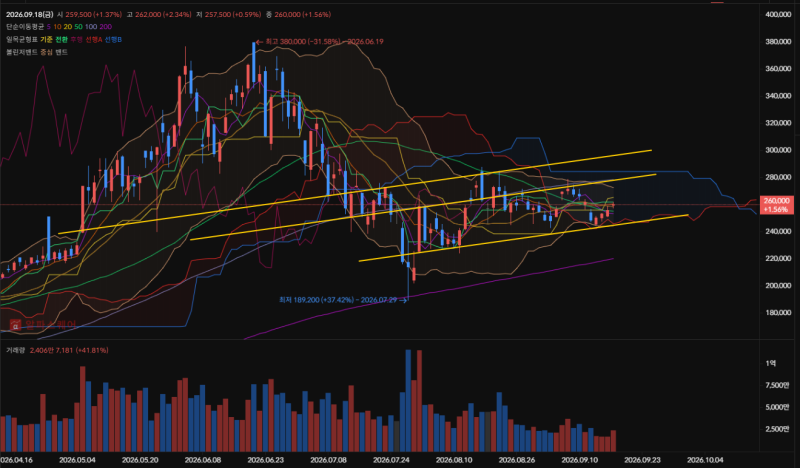Select the 일목균형표 indicator label

pos(22,39)
